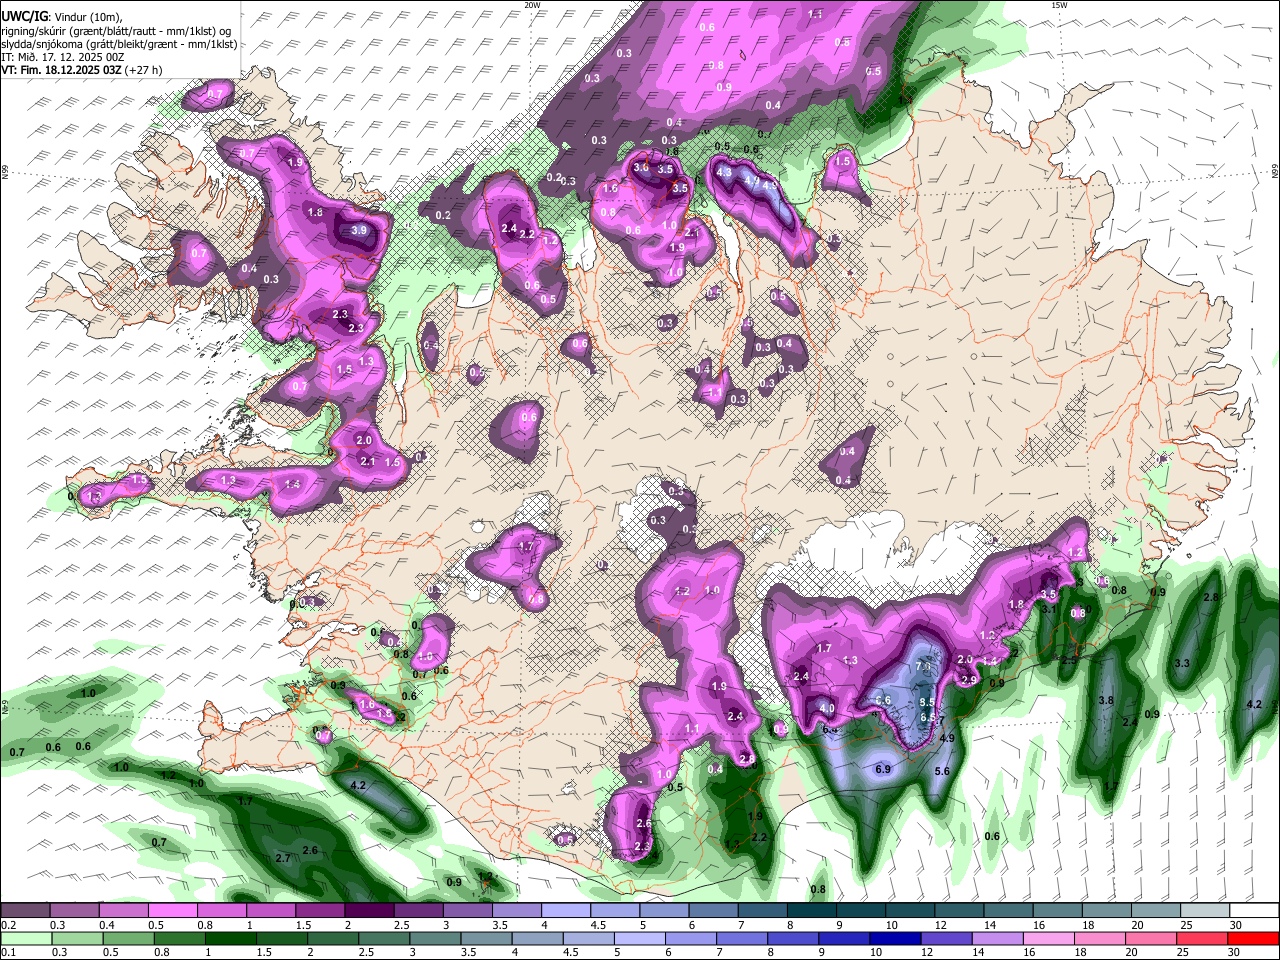Click the line "rigning/skúrir (grænt/blátt/rautt - mm/1klst) og"
1280x960 pixels.
116,31
